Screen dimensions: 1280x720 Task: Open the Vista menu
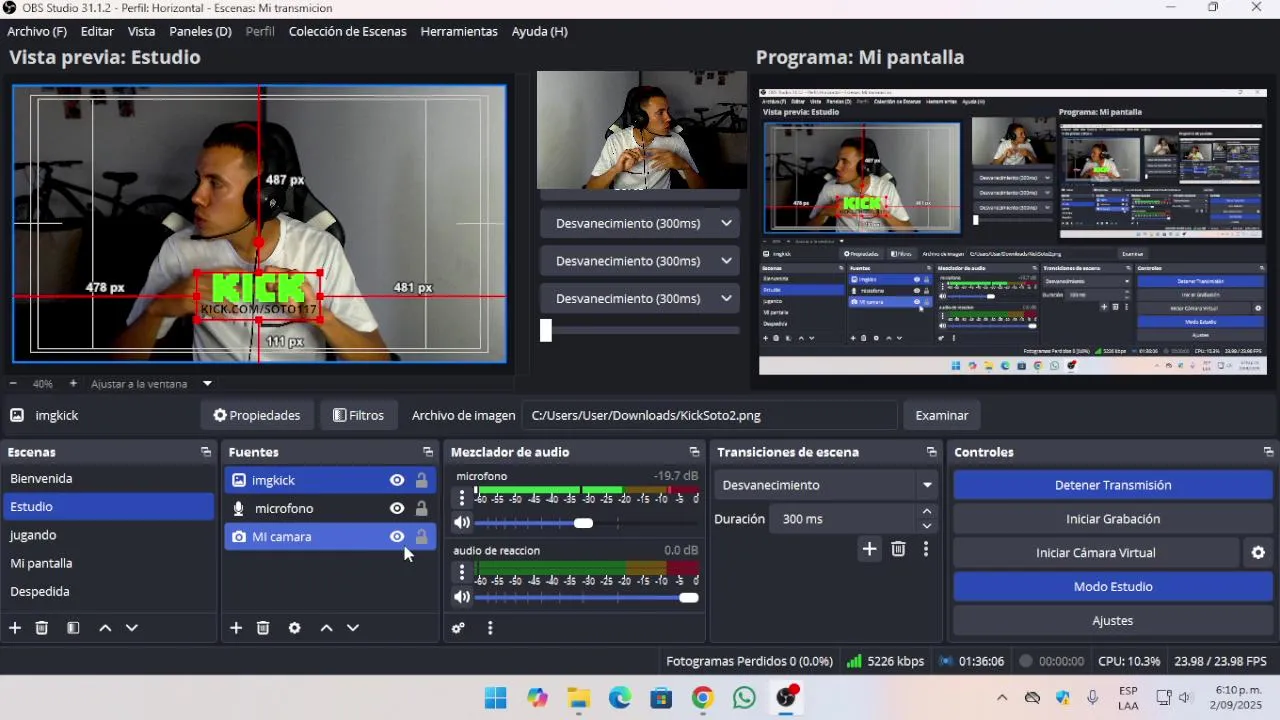(x=141, y=31)
